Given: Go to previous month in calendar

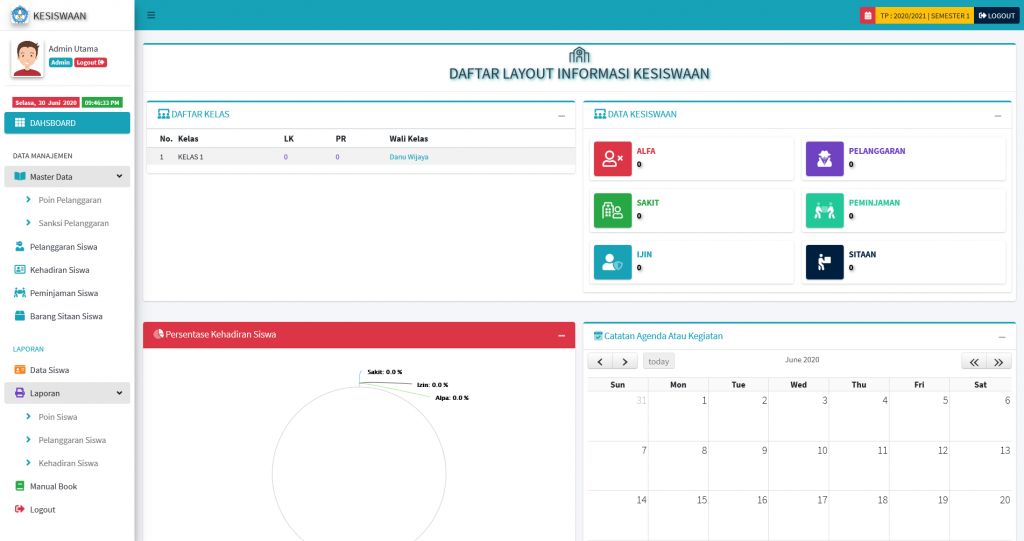Looking at the screenshot, I should (600, 361).
